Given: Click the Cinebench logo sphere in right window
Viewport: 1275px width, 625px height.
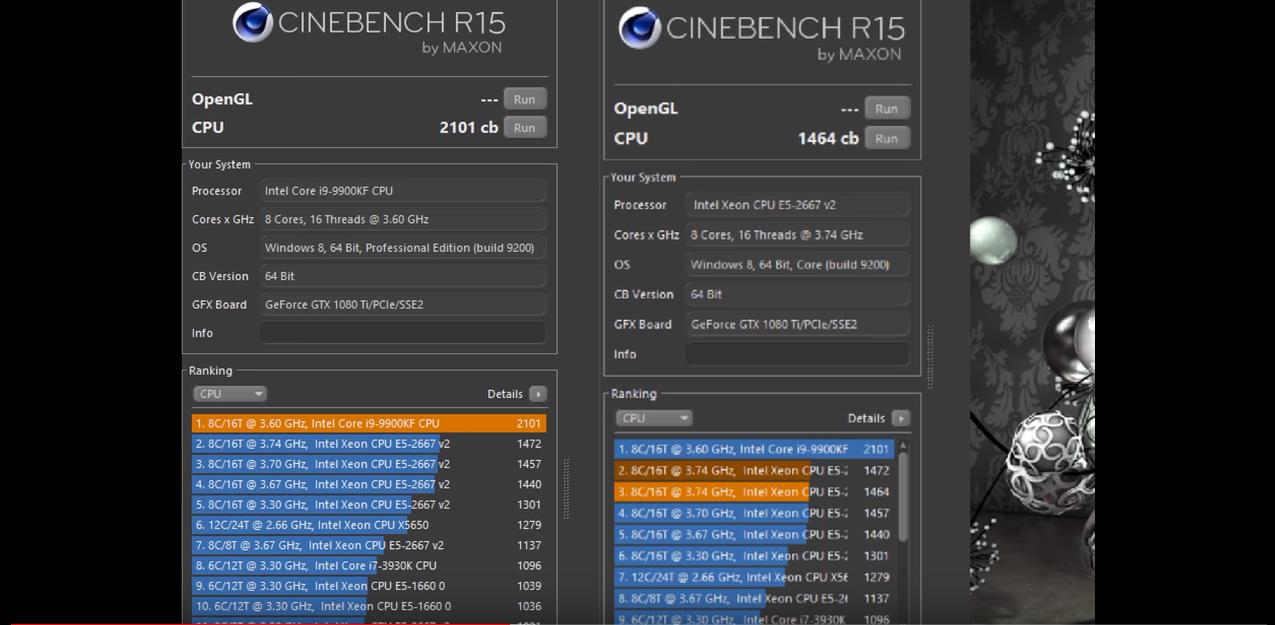Looking at the screenshot, I should point(639,28).
